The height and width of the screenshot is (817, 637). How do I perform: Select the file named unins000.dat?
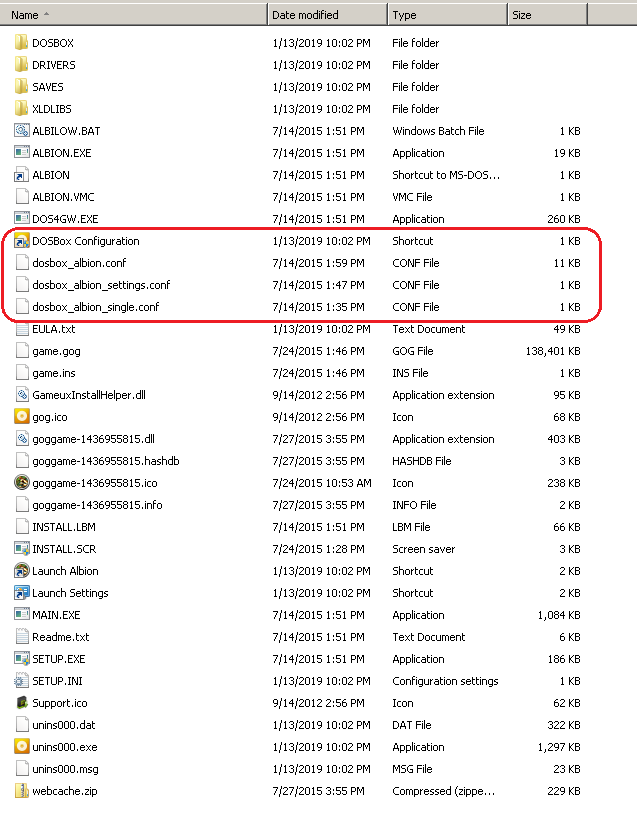click(64, 725)
